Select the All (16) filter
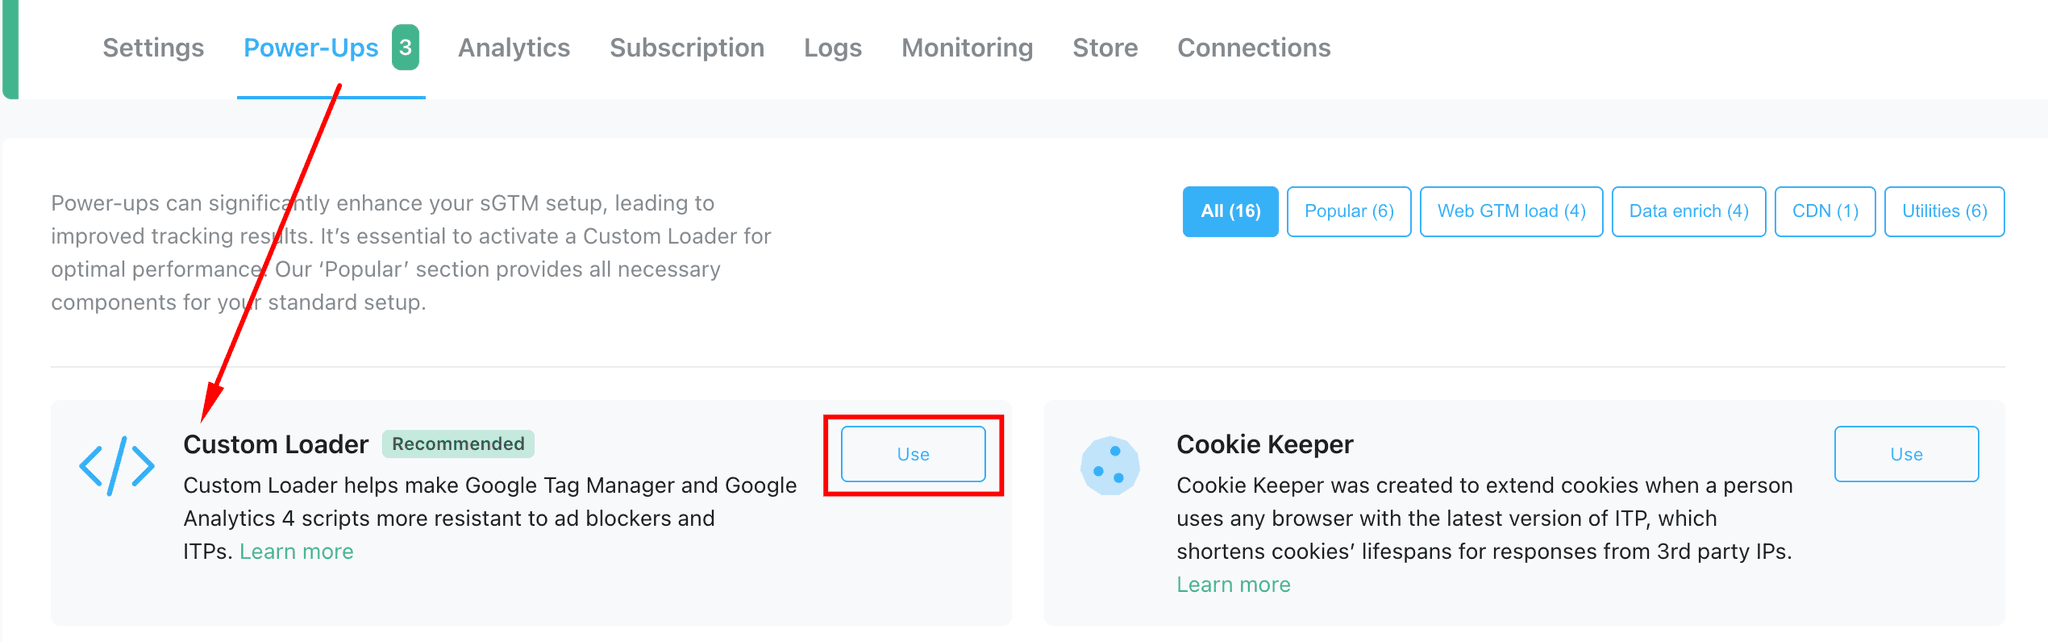This screenshot has width=2048, height=642. [x=1230, y=211]
